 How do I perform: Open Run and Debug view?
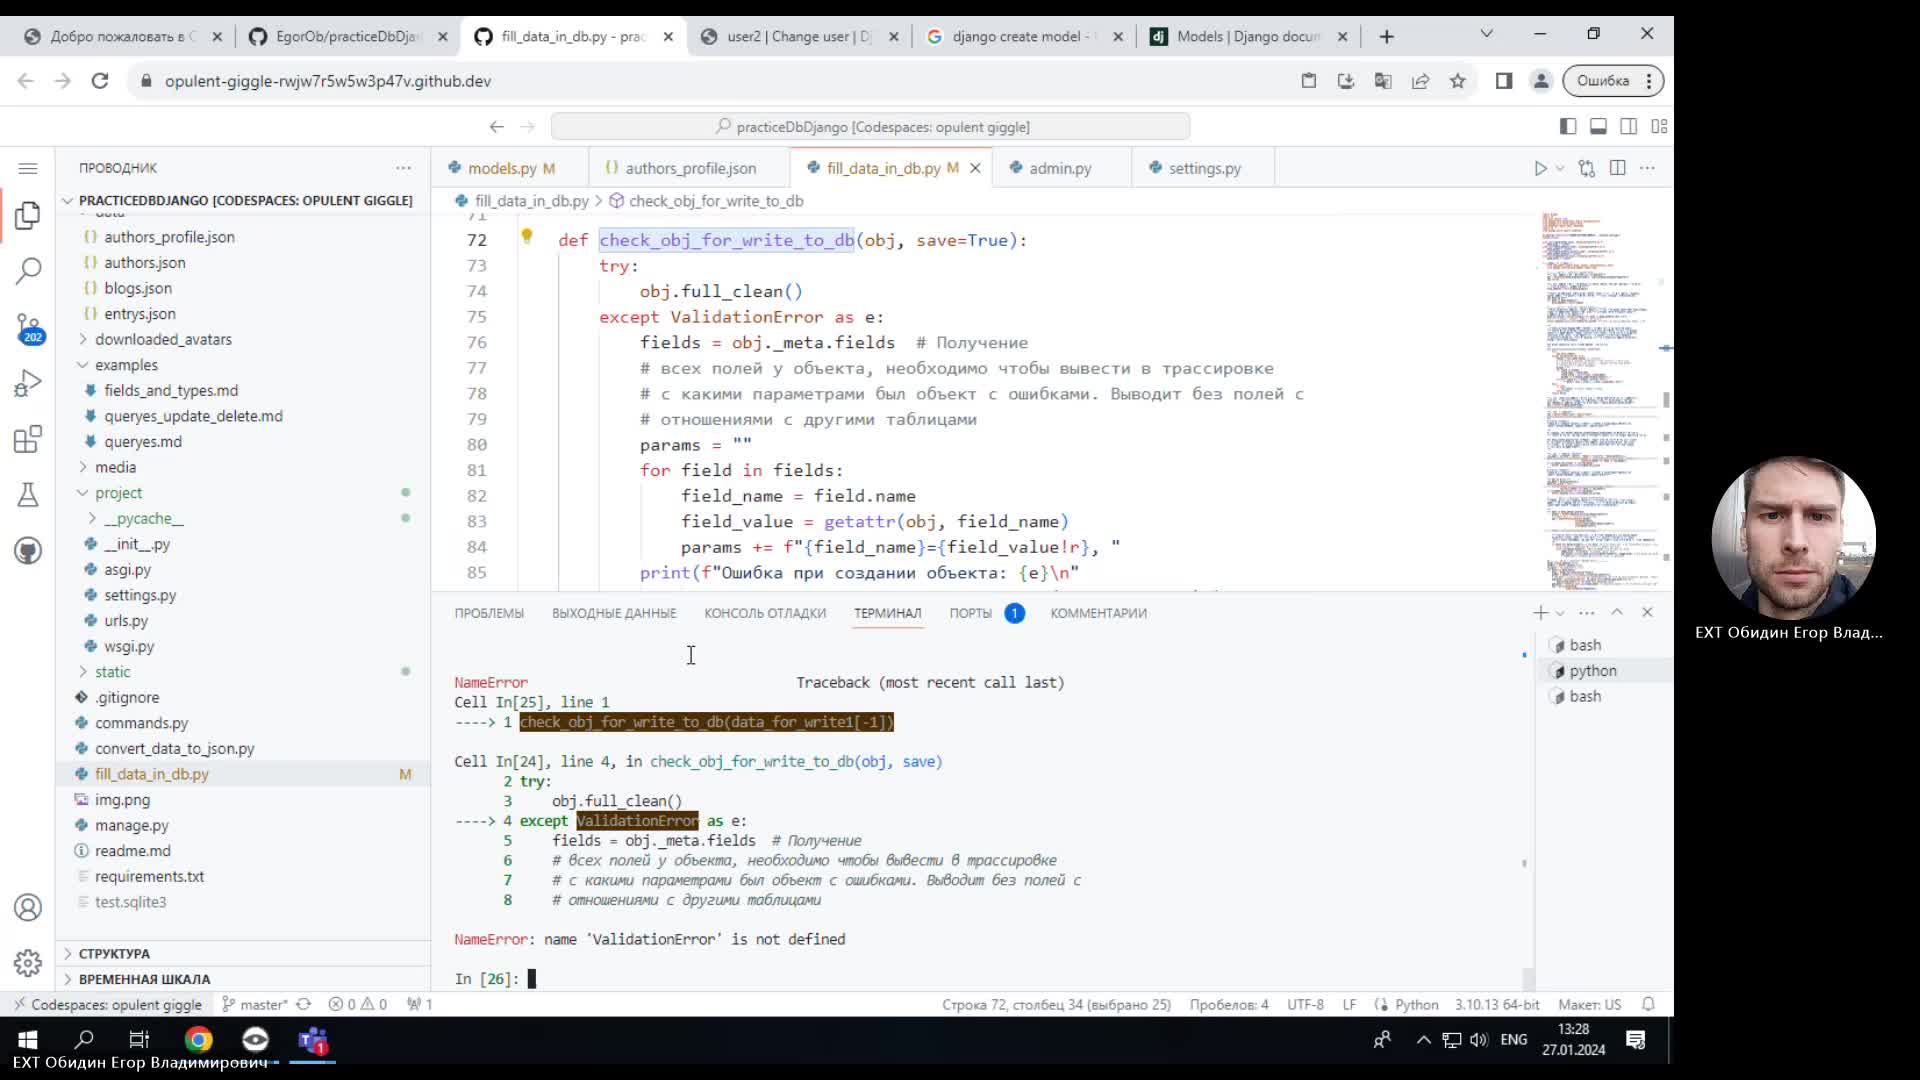tap(28, 383)
